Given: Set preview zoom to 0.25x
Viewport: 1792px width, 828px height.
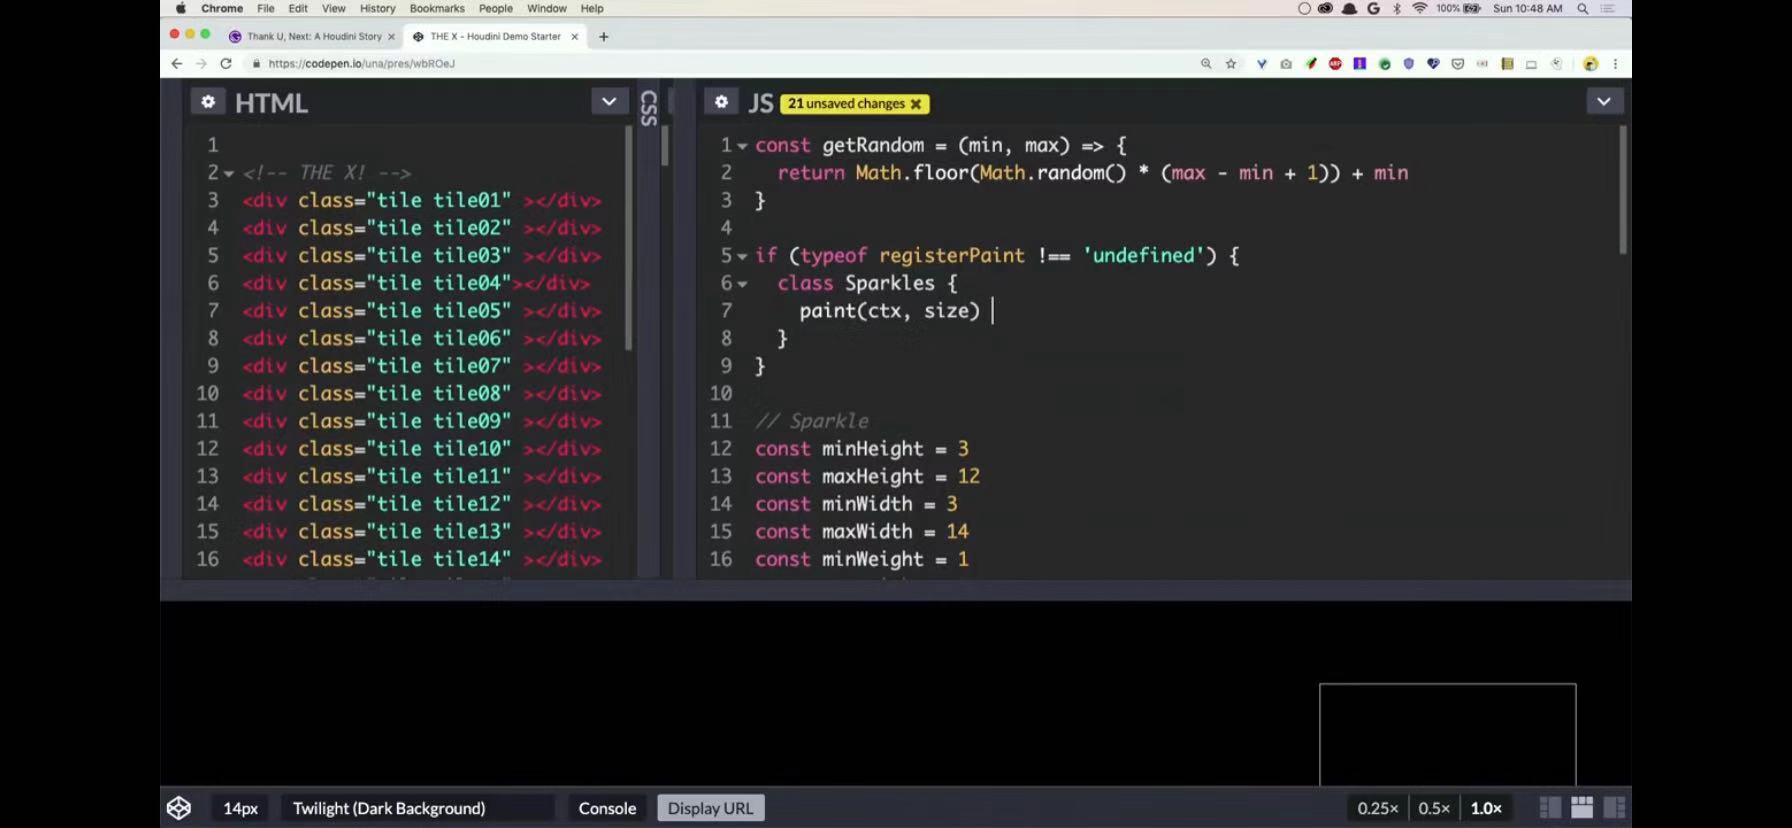Looking at the screenshot, I should tap(1377, 808).
